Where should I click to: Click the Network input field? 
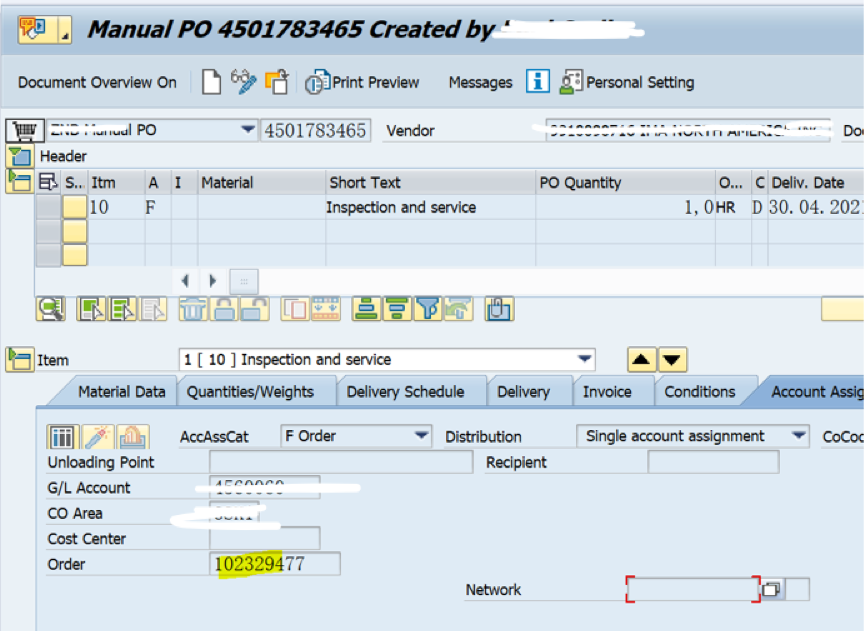point(693,589)
